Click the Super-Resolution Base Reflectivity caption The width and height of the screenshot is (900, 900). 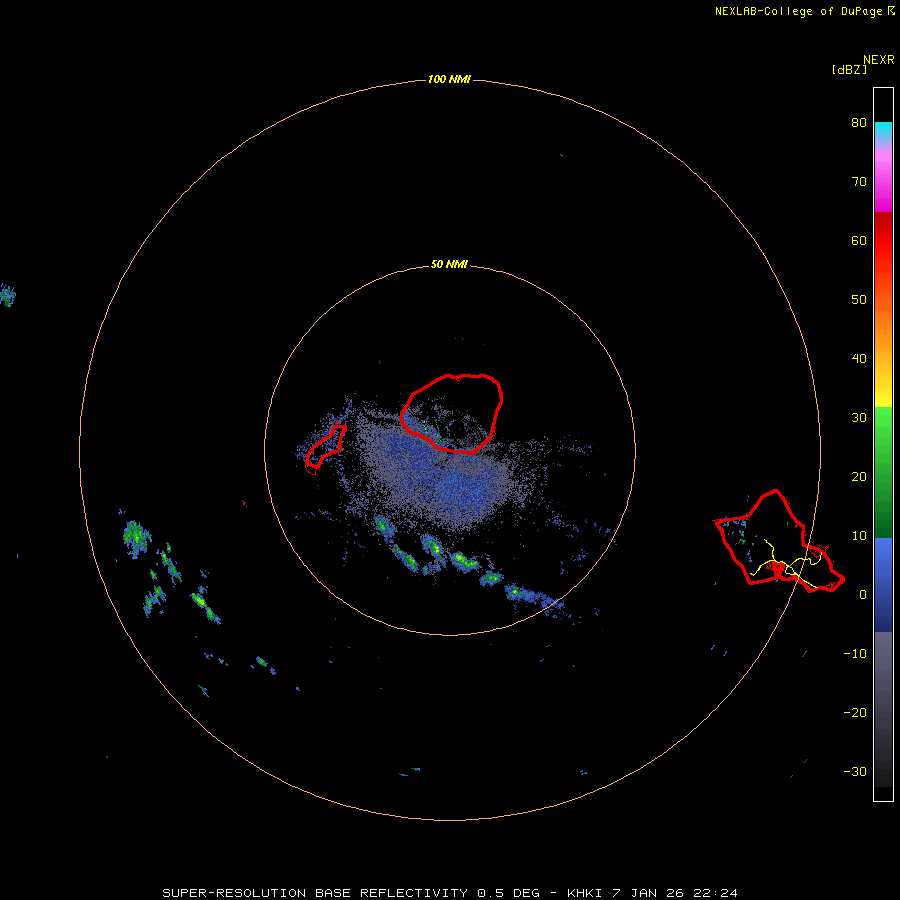(449, 893)
